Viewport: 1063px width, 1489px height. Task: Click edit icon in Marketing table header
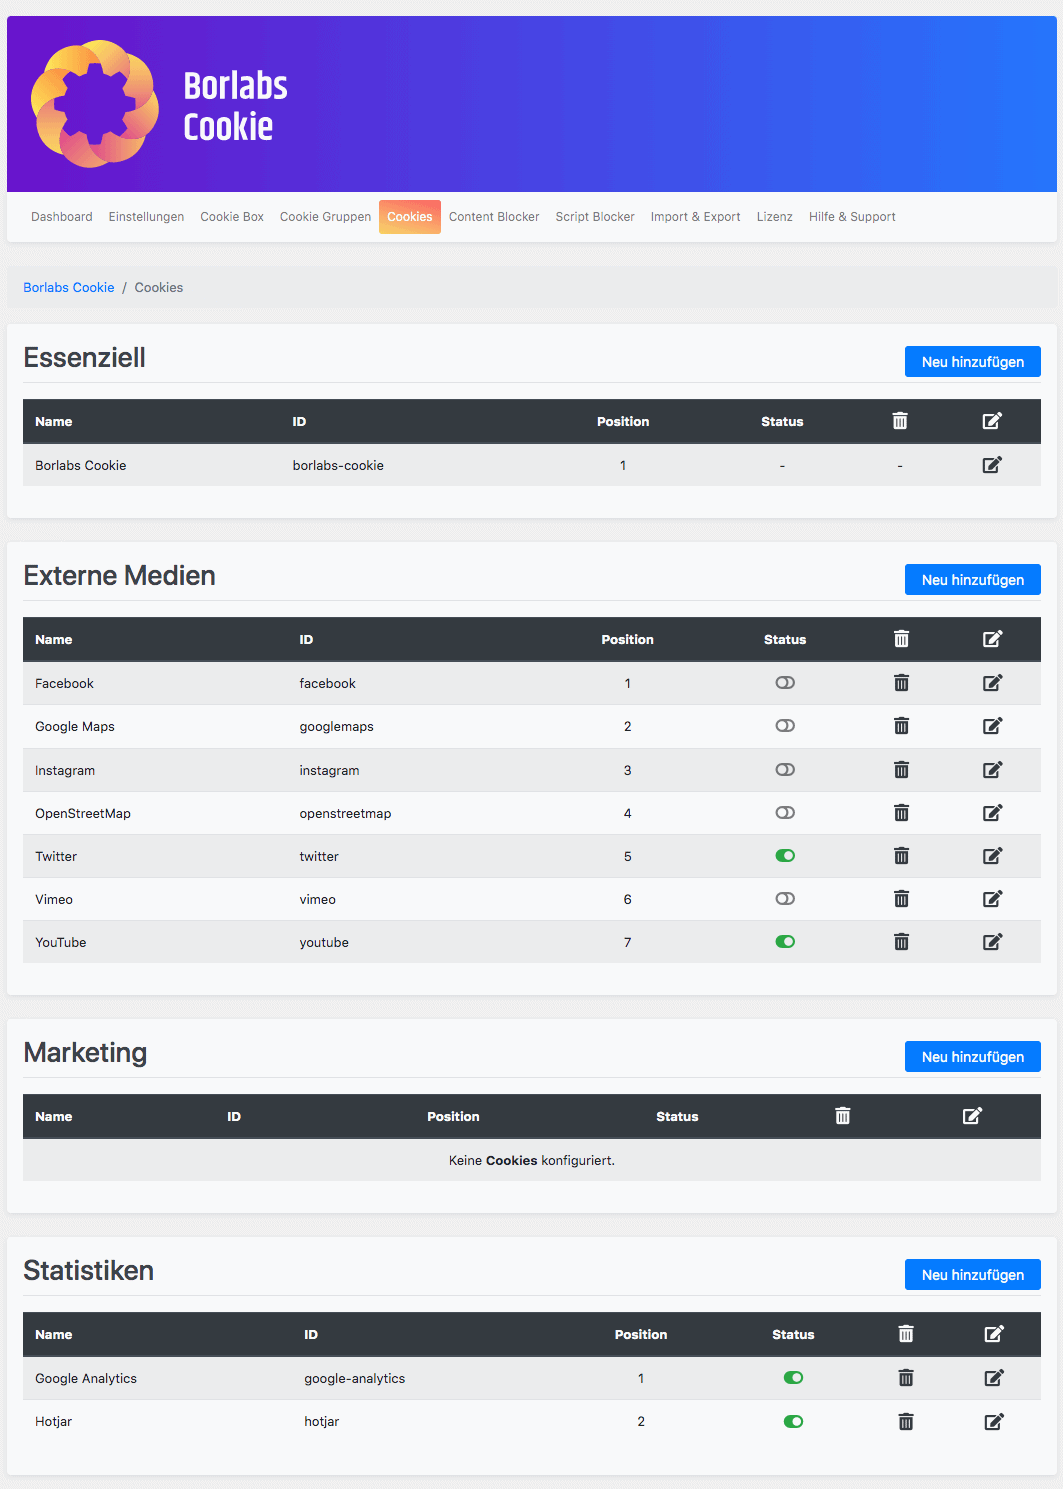pyautogui.click(x=972, y=1116)
